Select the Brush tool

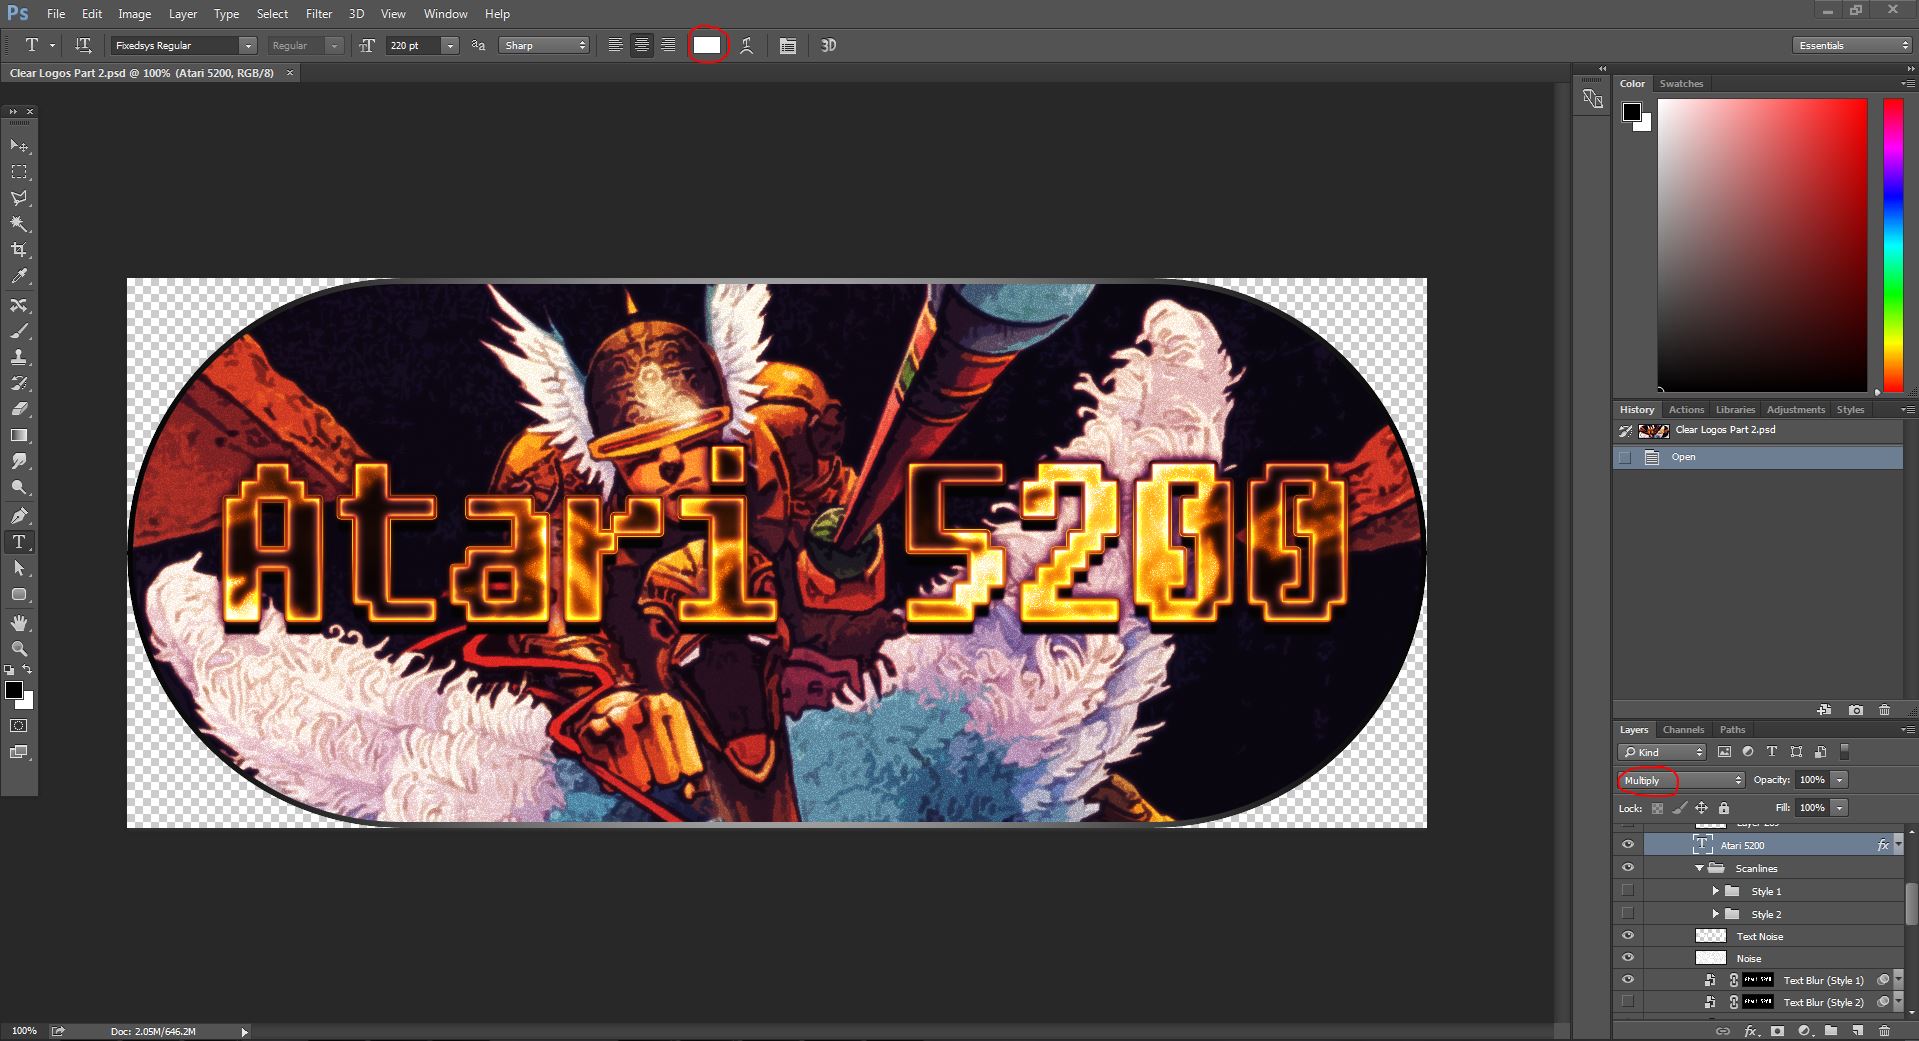[x=19, y=331]
